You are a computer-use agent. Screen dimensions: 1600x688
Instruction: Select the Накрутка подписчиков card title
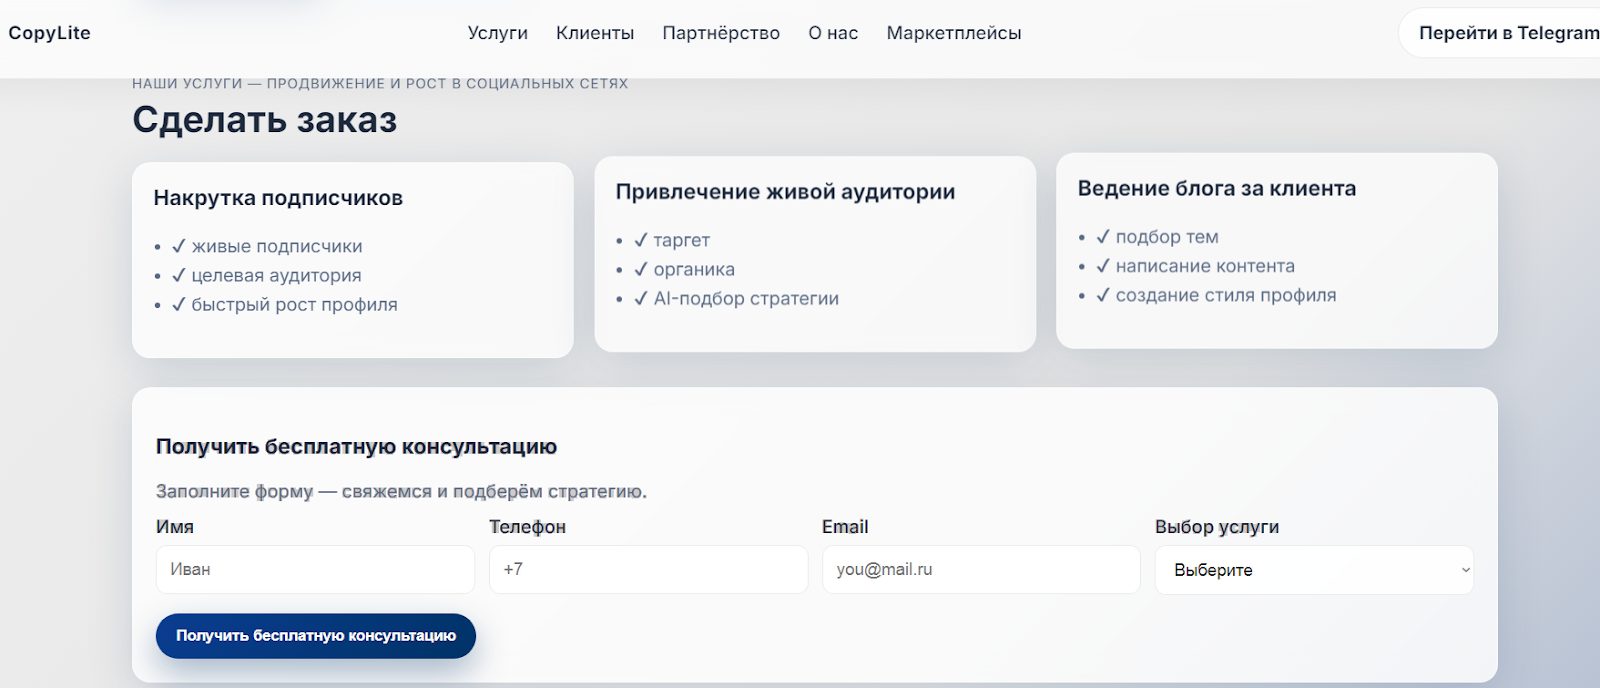(x=278, y=198)
